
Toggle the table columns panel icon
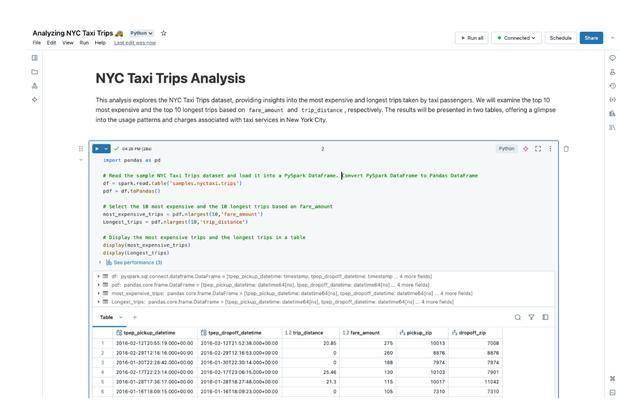[x=545, y=317]
